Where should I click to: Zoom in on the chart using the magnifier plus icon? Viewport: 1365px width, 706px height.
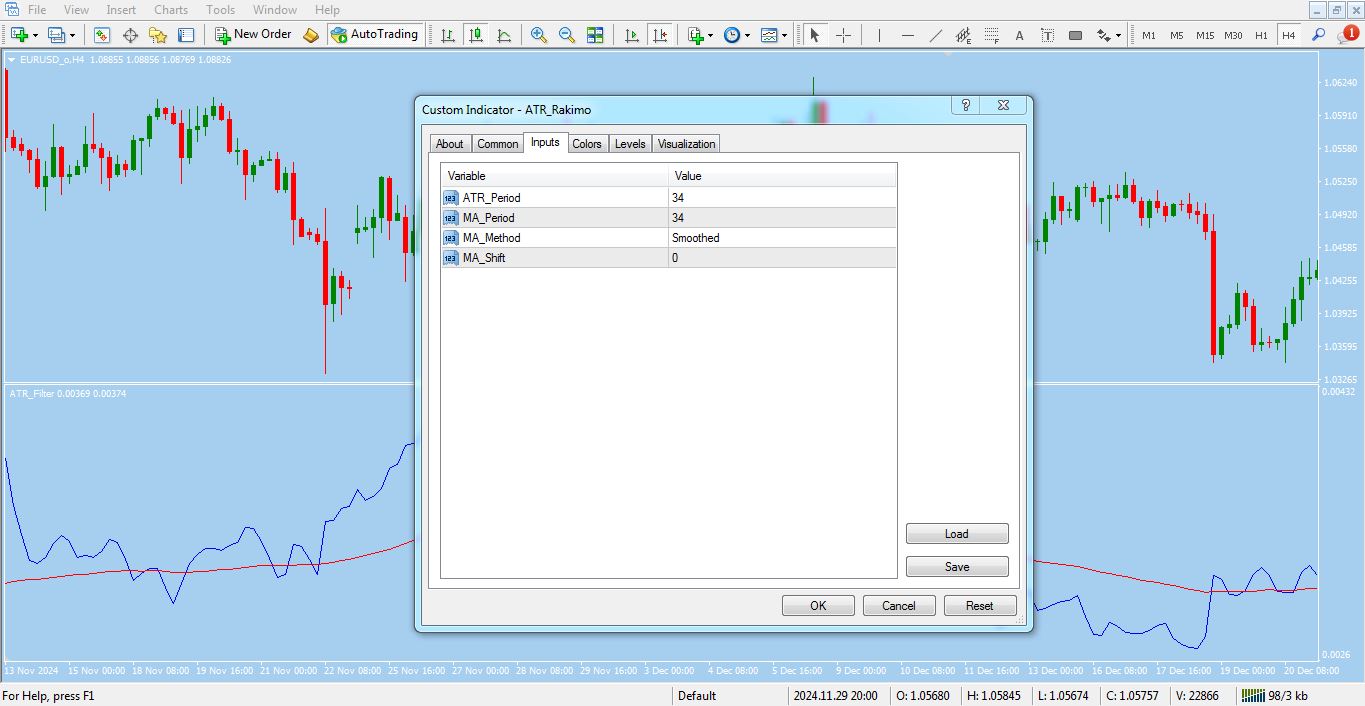click(x=539, y=35)
